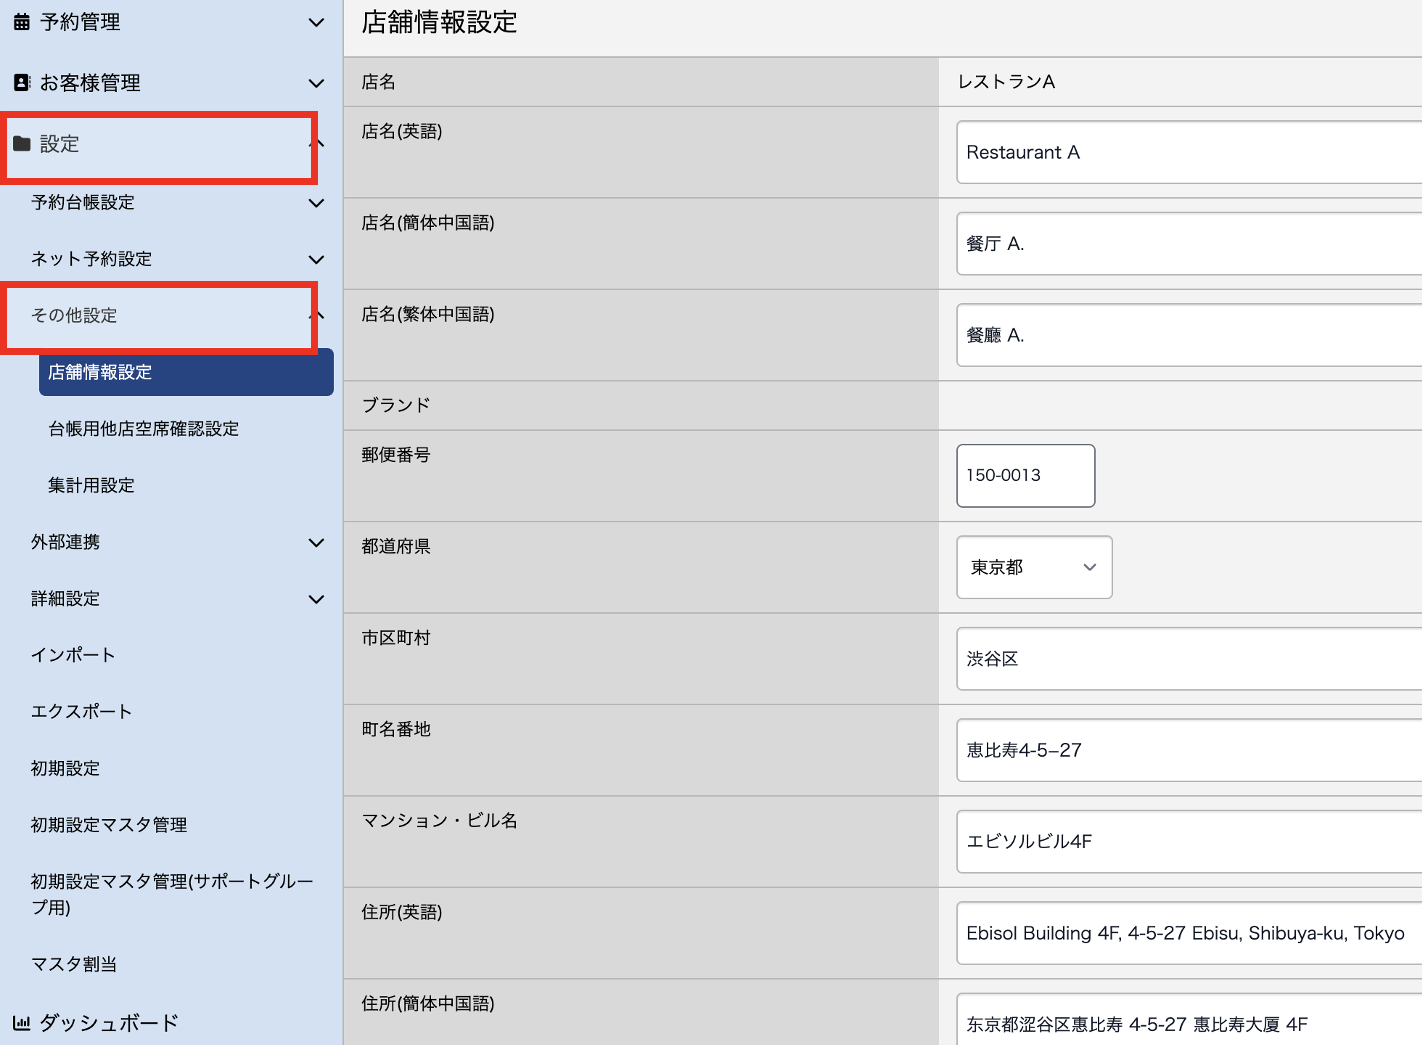Click the calendar icon beside 予約管理

coord(21,22)
